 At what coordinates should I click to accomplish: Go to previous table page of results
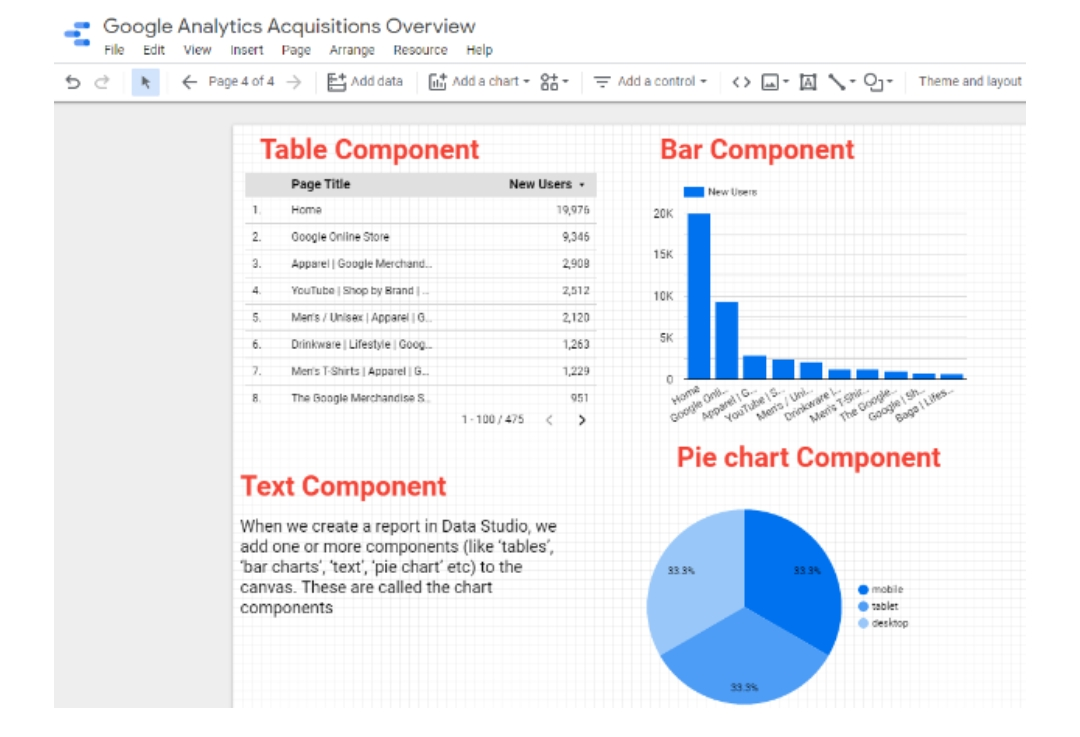pyautogui.click(x=549, y=420)
